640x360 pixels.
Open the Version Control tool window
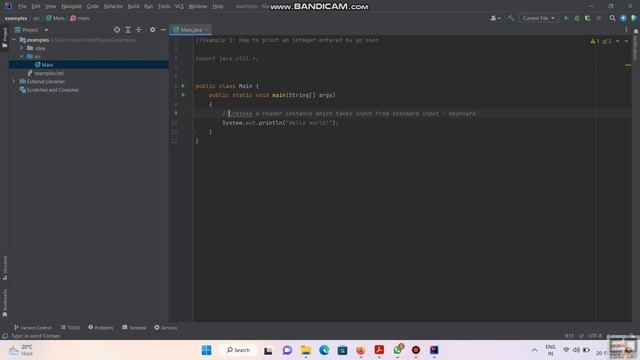pos(33,327)
